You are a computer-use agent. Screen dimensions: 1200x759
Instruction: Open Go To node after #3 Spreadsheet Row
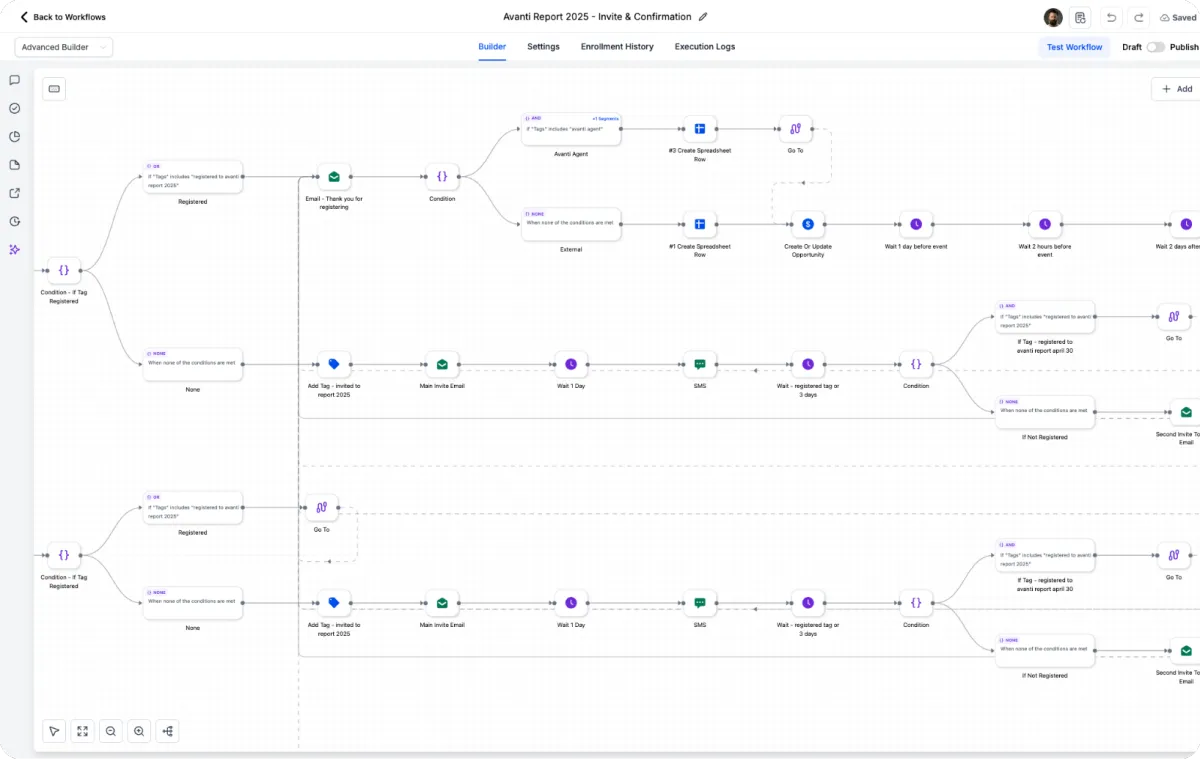click(795, 129)
